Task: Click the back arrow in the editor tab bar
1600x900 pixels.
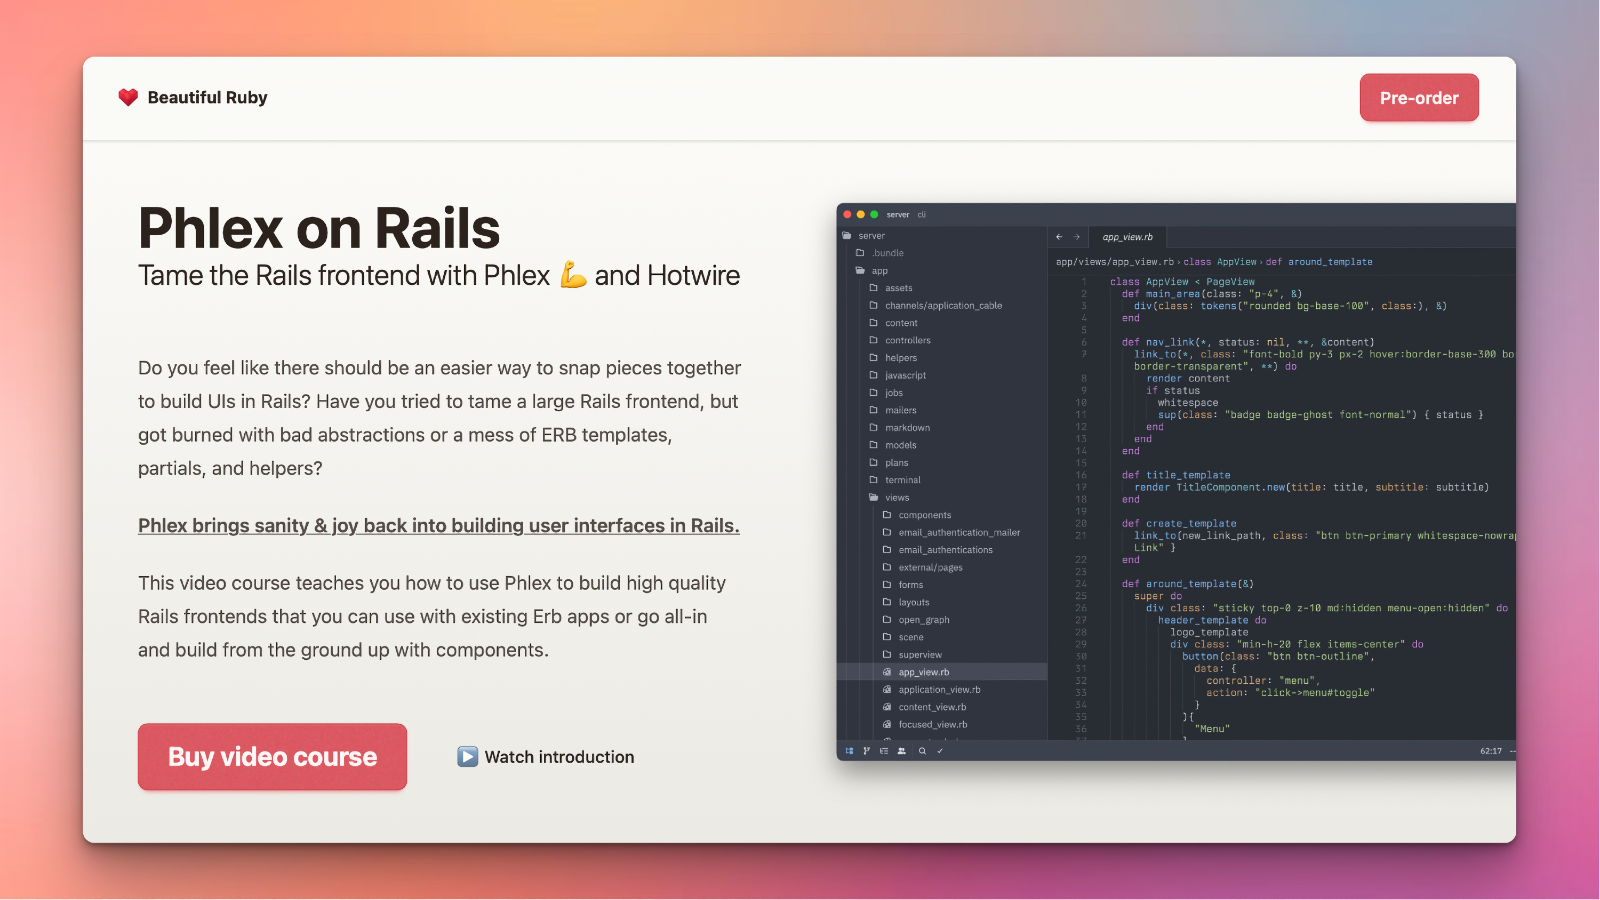Action: (1059, 237)
